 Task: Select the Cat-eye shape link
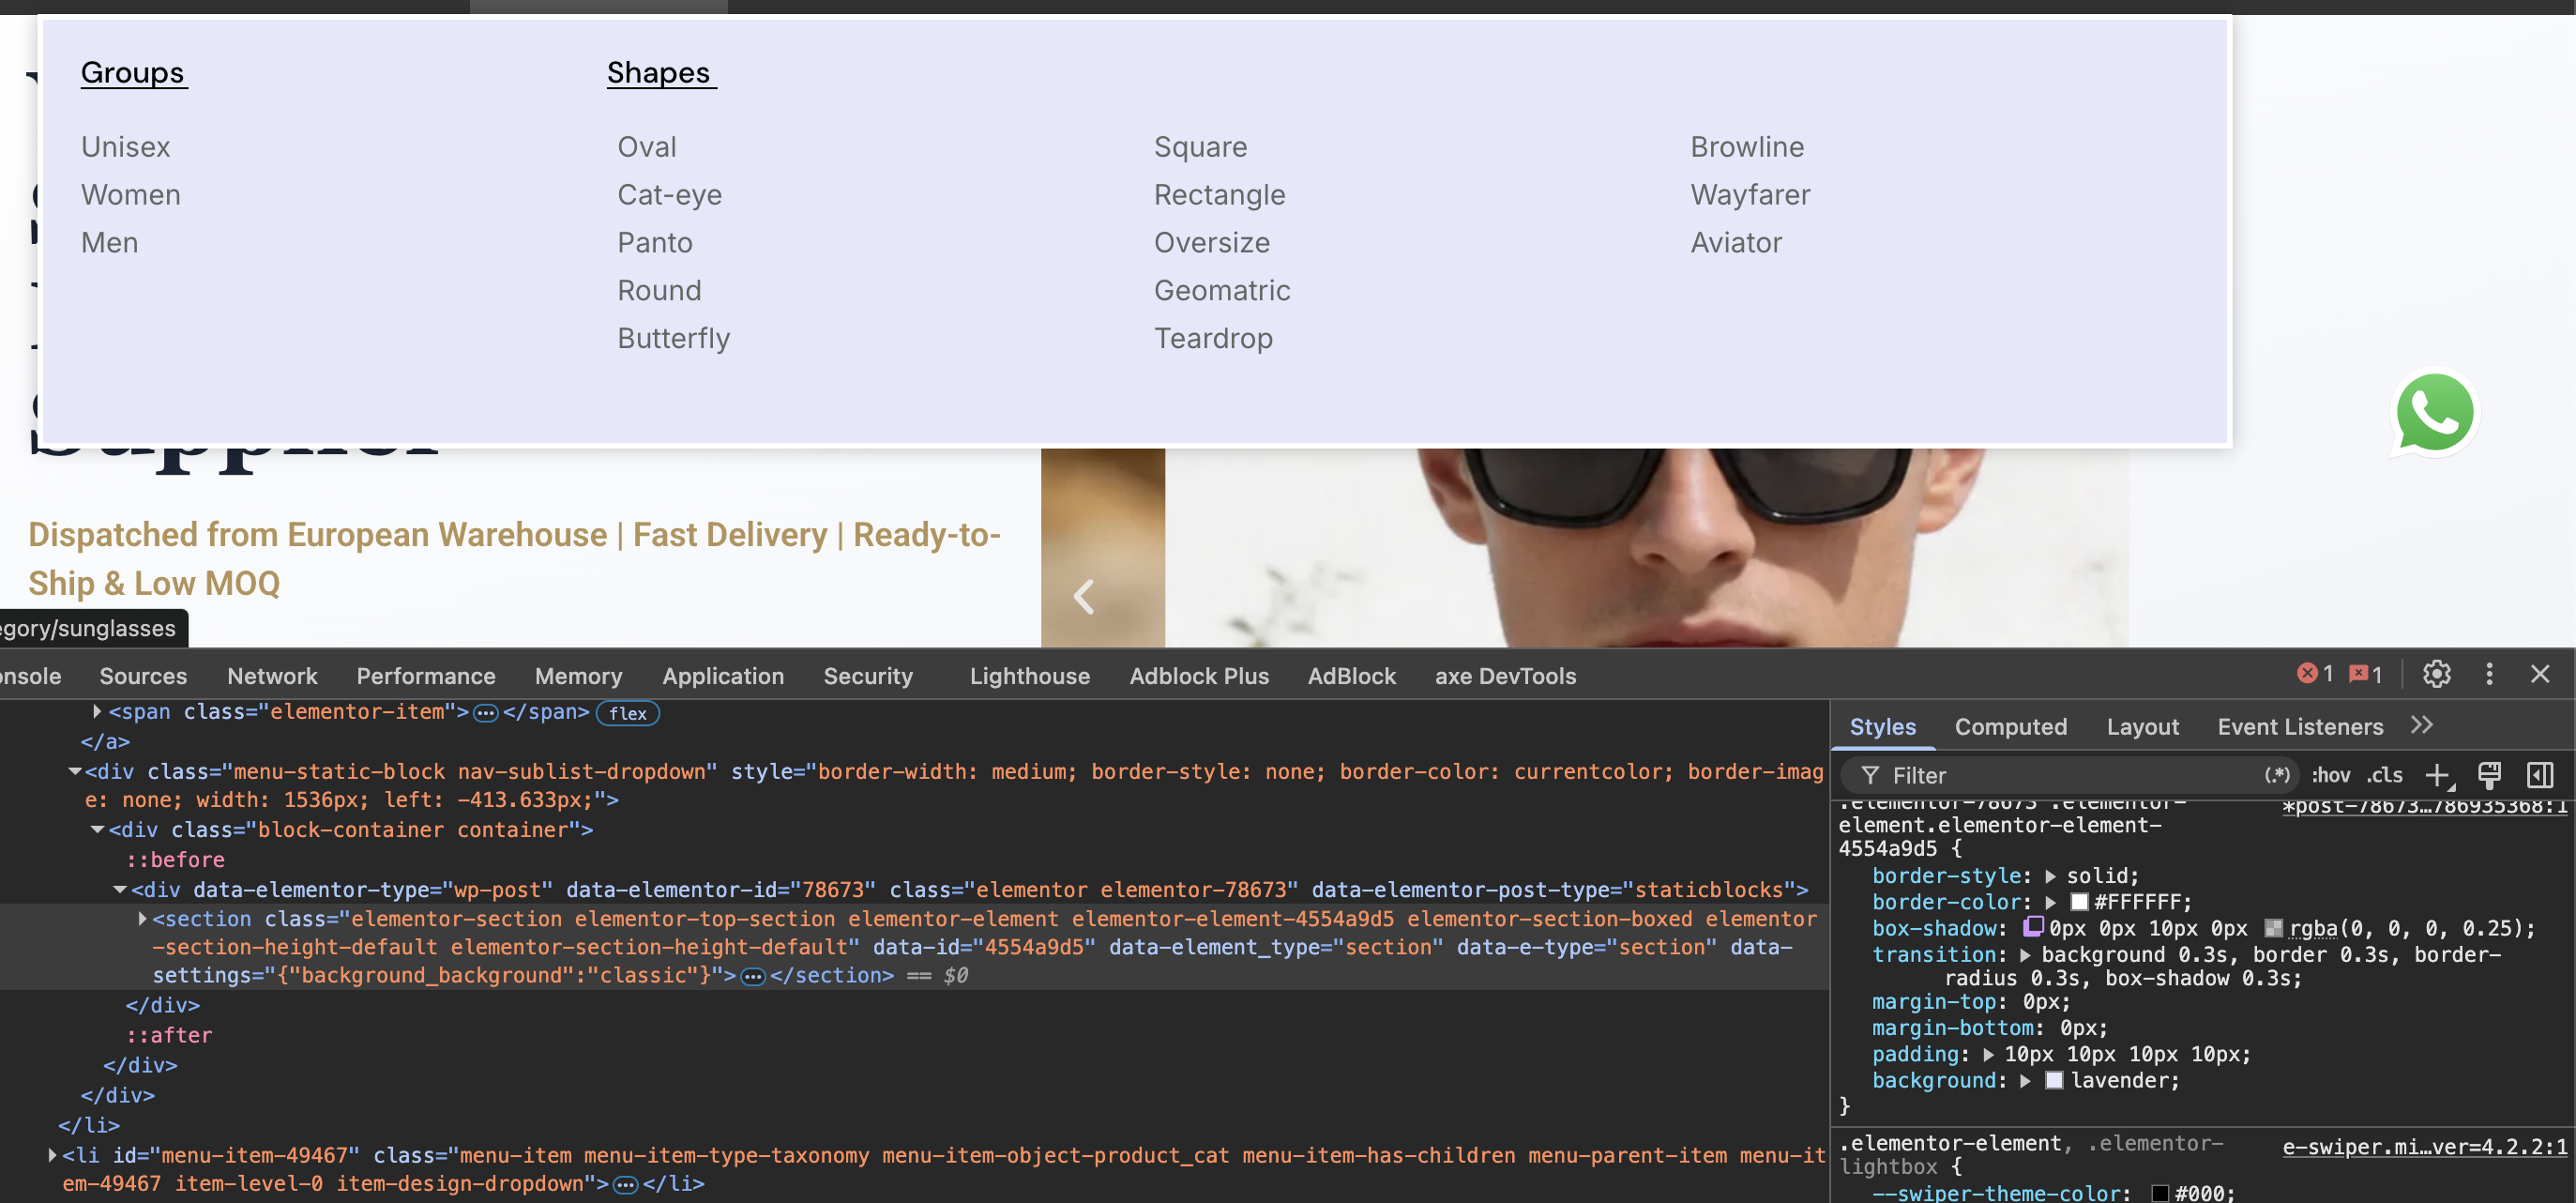(669, 195)
